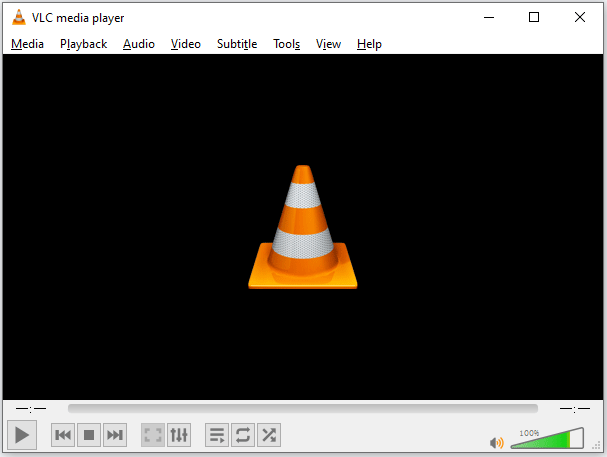The width and height of the screenshot is (607, 457).
Task: Toggle loop repeat mode
Action: coord(243,435)
